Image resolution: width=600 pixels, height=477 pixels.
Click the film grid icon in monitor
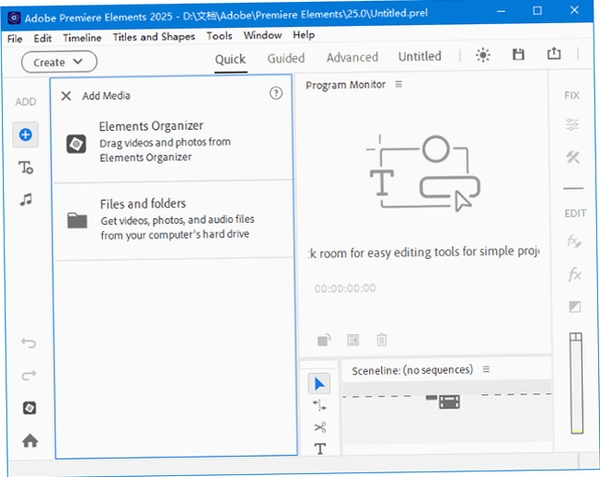(x=353, y=340)
